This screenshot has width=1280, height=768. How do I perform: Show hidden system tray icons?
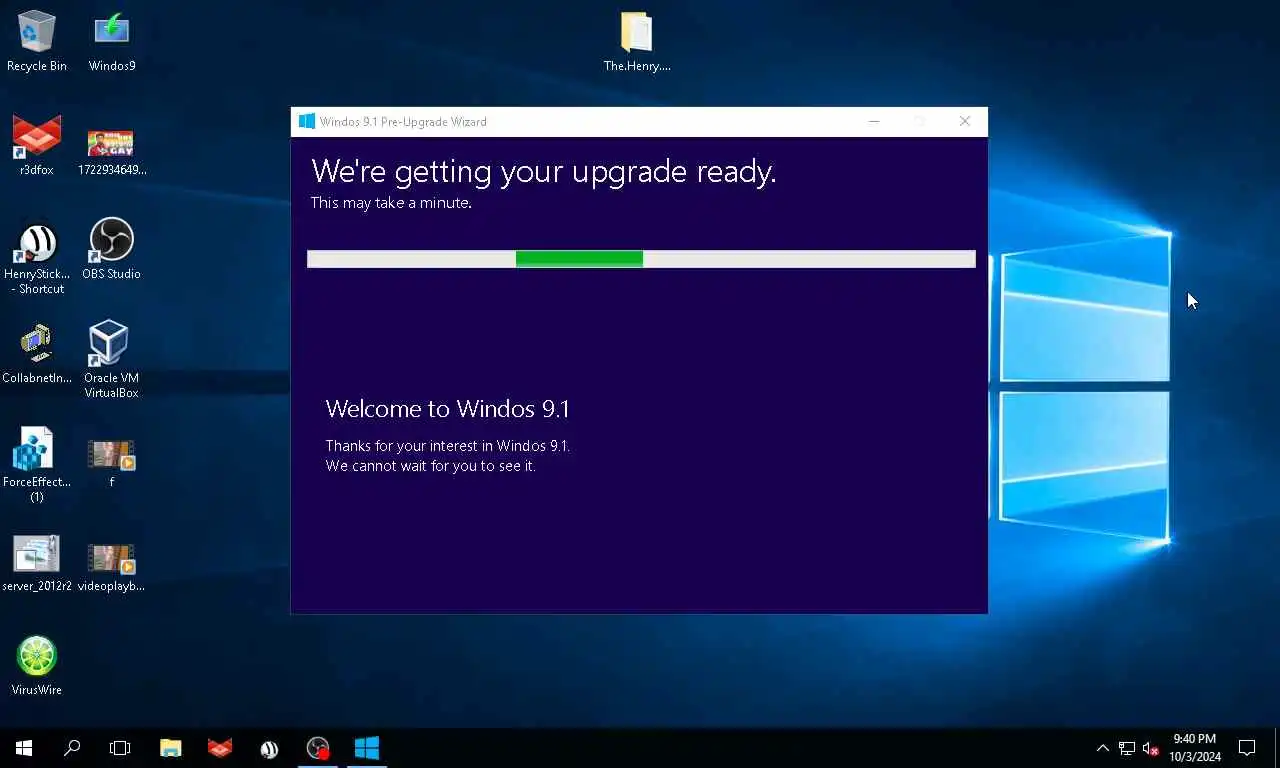click(x=1103, y=748)
